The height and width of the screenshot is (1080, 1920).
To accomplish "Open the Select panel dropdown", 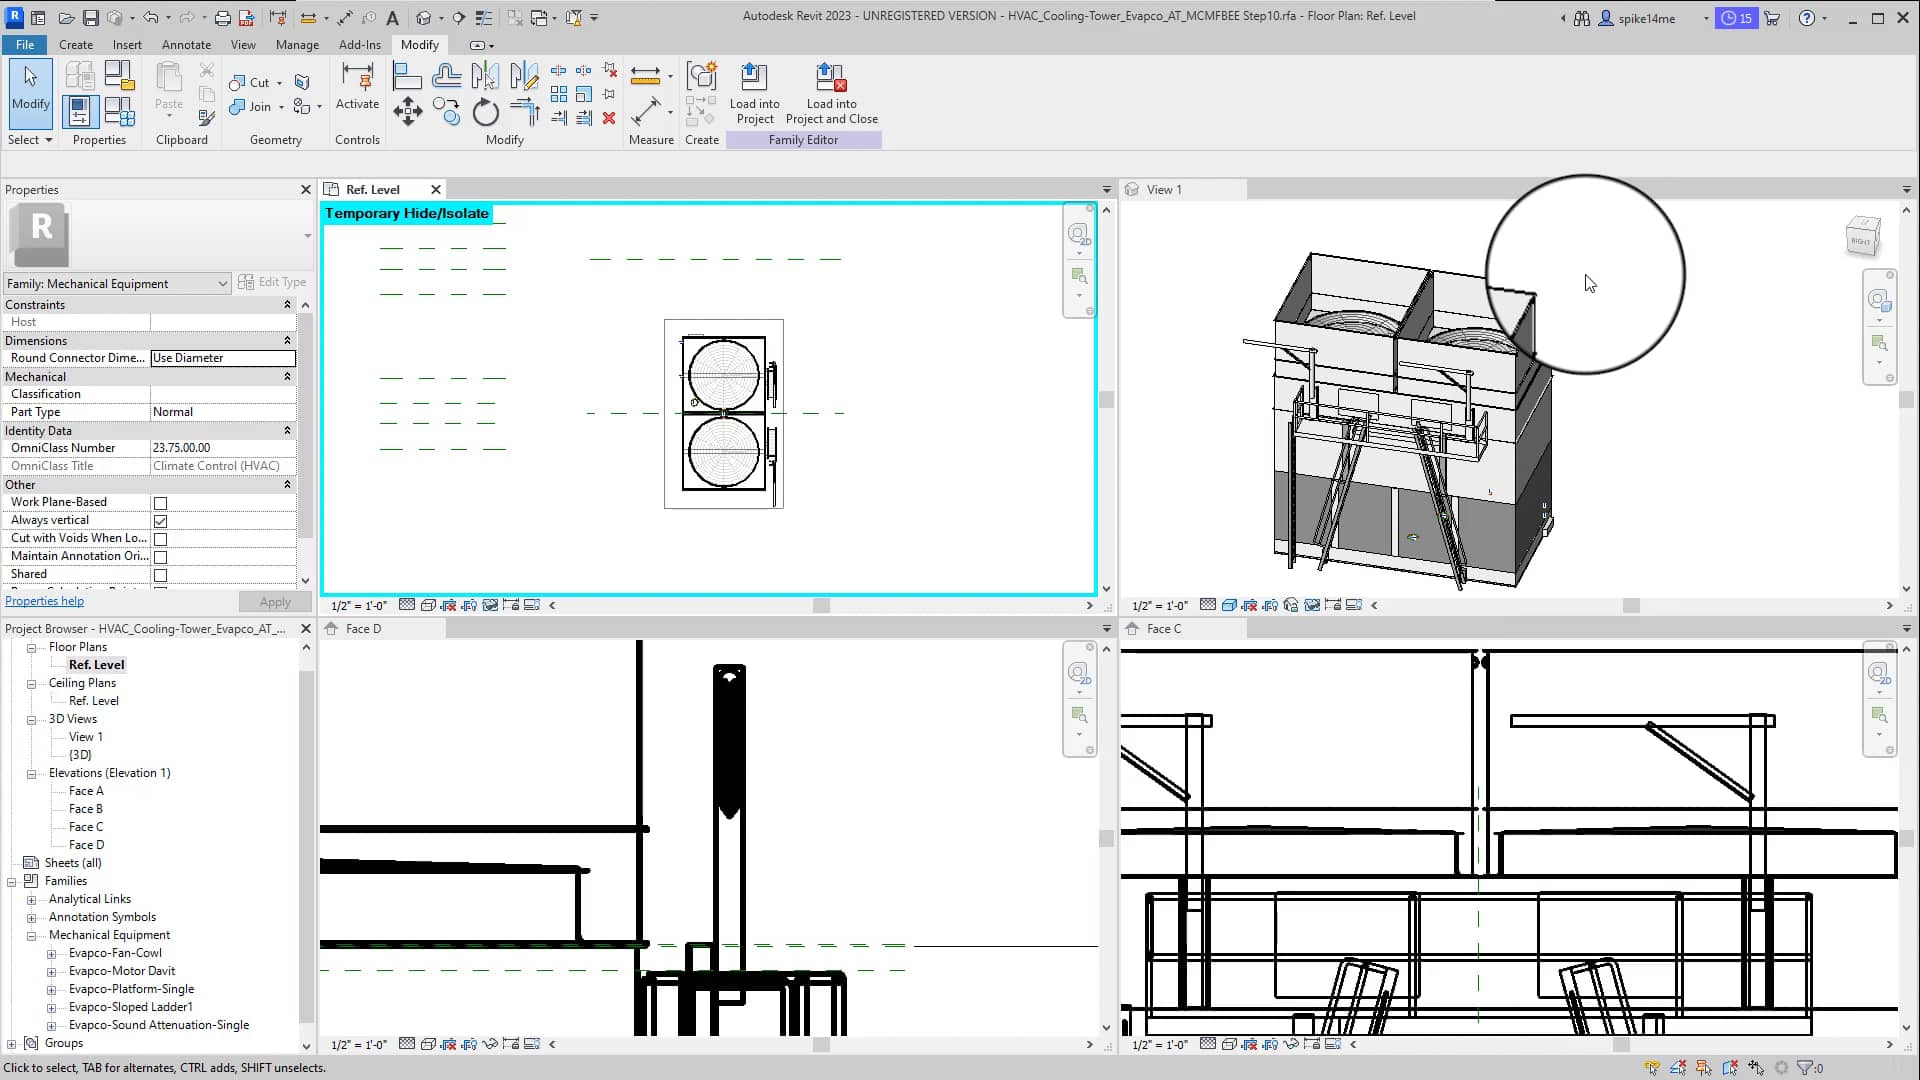I will pos(30,140).
